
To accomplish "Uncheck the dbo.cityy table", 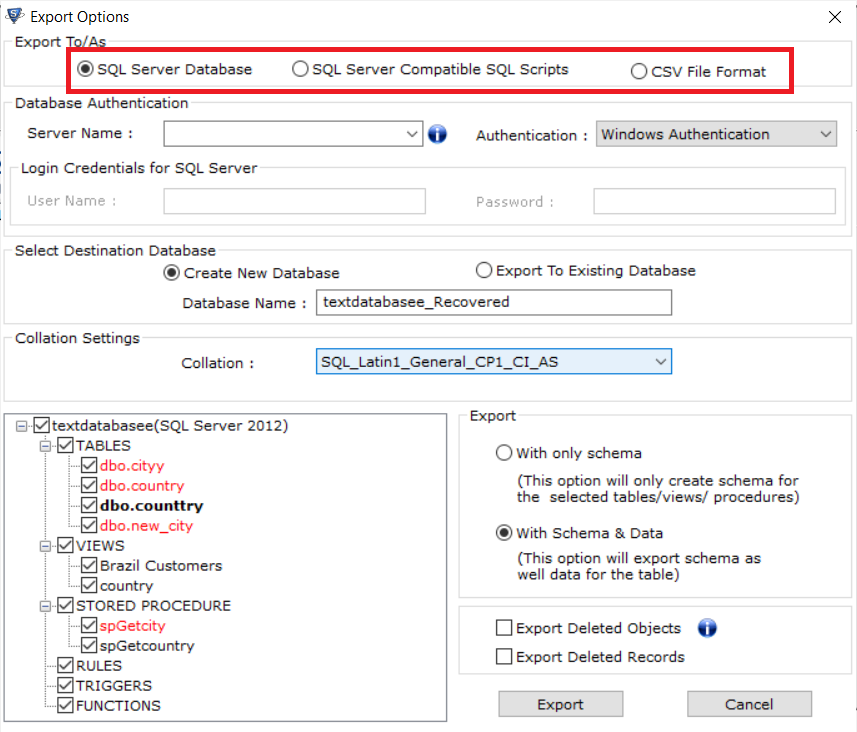I will pos(88,465).
